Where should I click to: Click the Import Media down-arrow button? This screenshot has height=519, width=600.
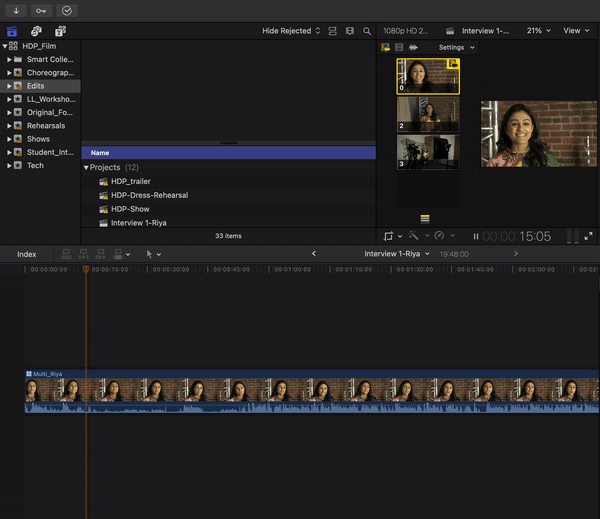(16, 10)
